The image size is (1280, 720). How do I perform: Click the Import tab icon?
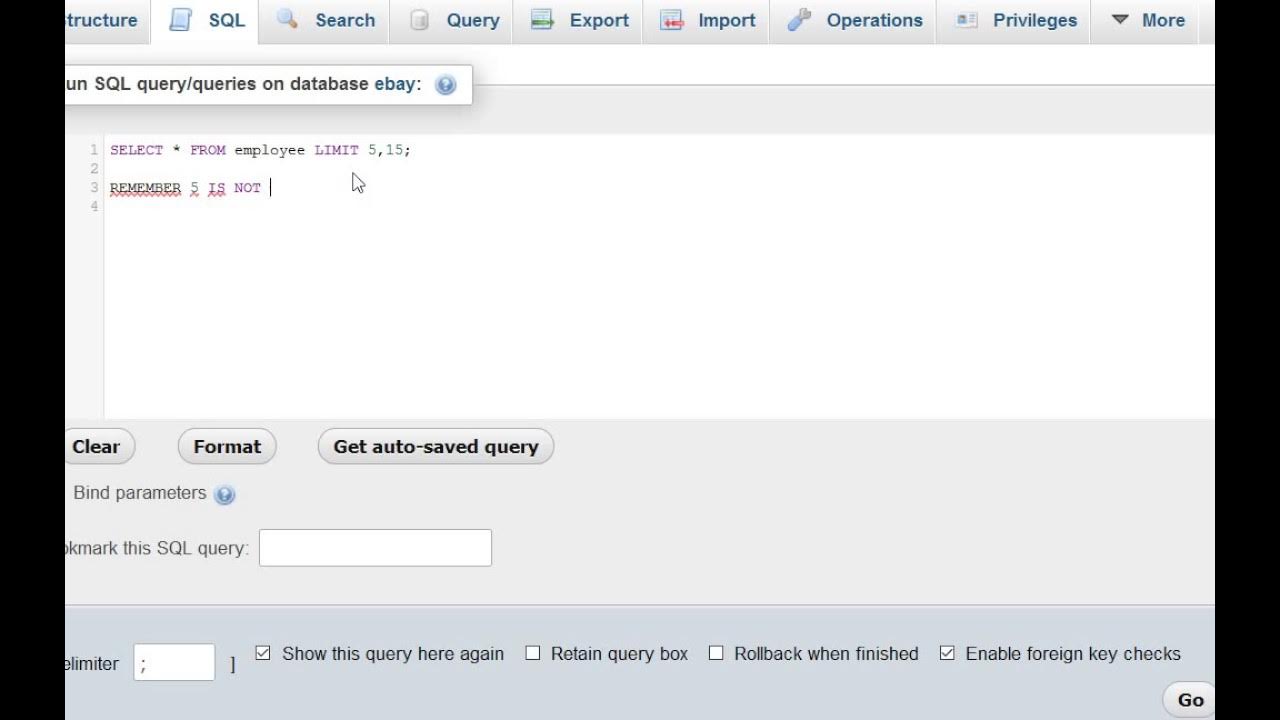(x=672, y=20)
